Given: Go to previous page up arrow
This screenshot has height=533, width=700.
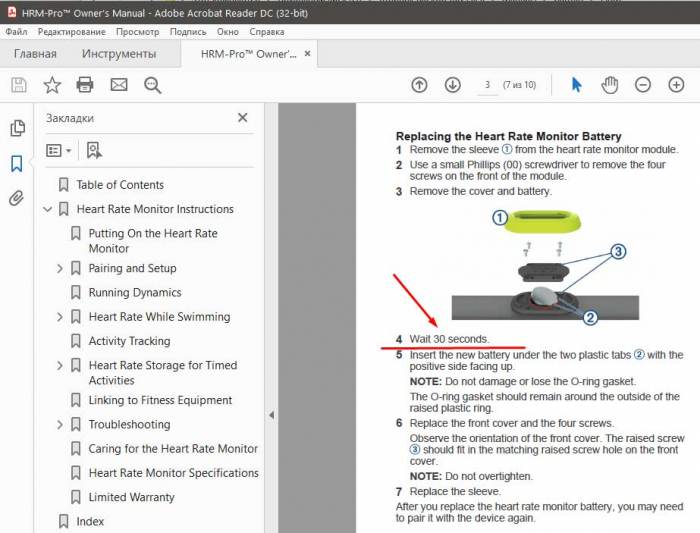Looking at the screenshot, I should click(419, 85).
